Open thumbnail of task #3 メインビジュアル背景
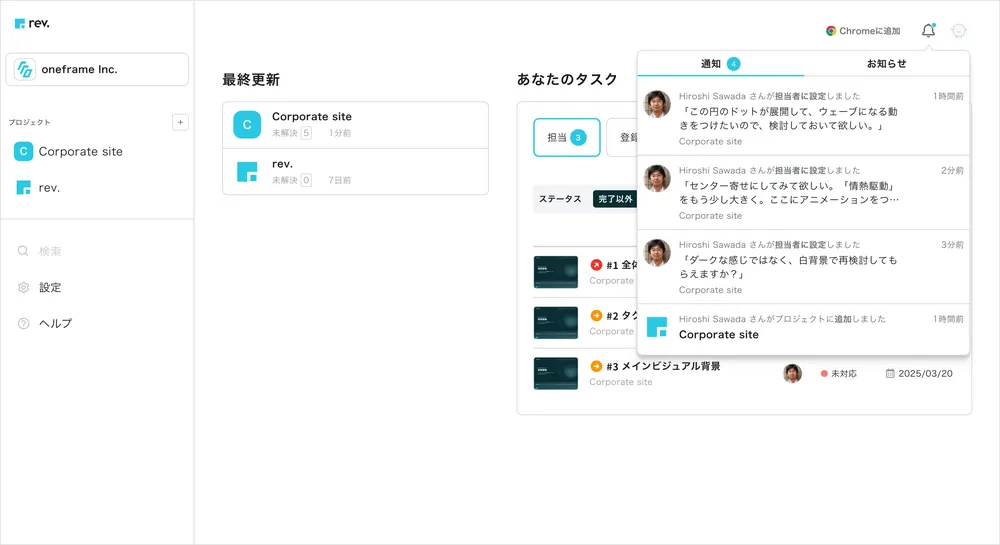 556,373
